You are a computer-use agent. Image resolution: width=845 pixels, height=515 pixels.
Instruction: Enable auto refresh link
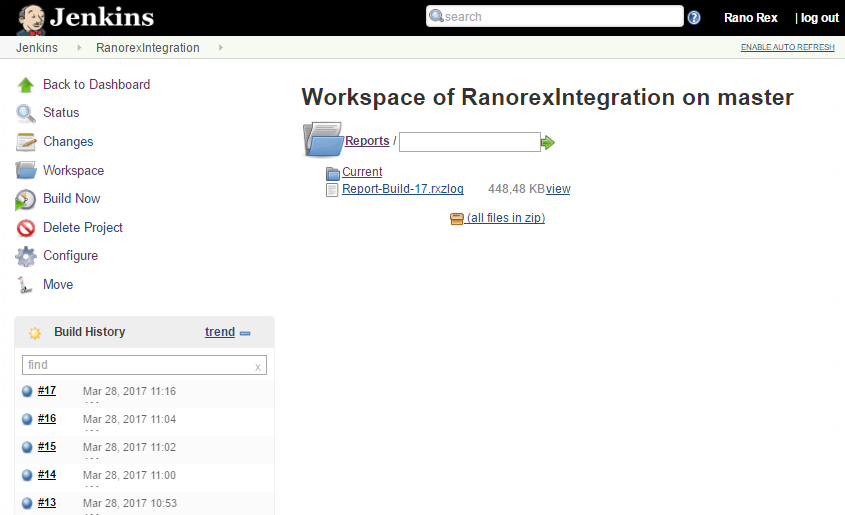click(x=787, y=47)
